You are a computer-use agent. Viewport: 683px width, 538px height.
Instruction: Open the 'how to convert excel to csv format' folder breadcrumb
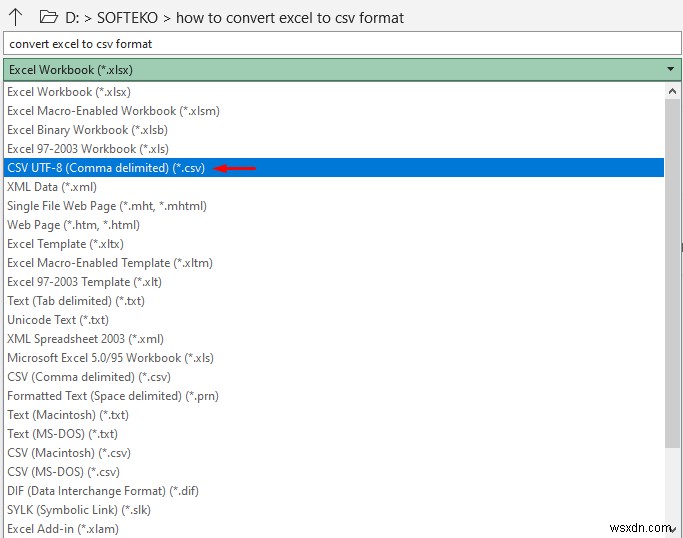click(x=290, y=18)
